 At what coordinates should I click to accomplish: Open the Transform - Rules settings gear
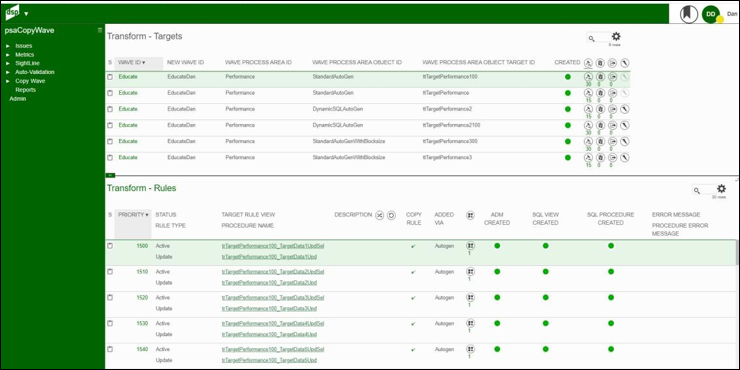tap(721, 189)
